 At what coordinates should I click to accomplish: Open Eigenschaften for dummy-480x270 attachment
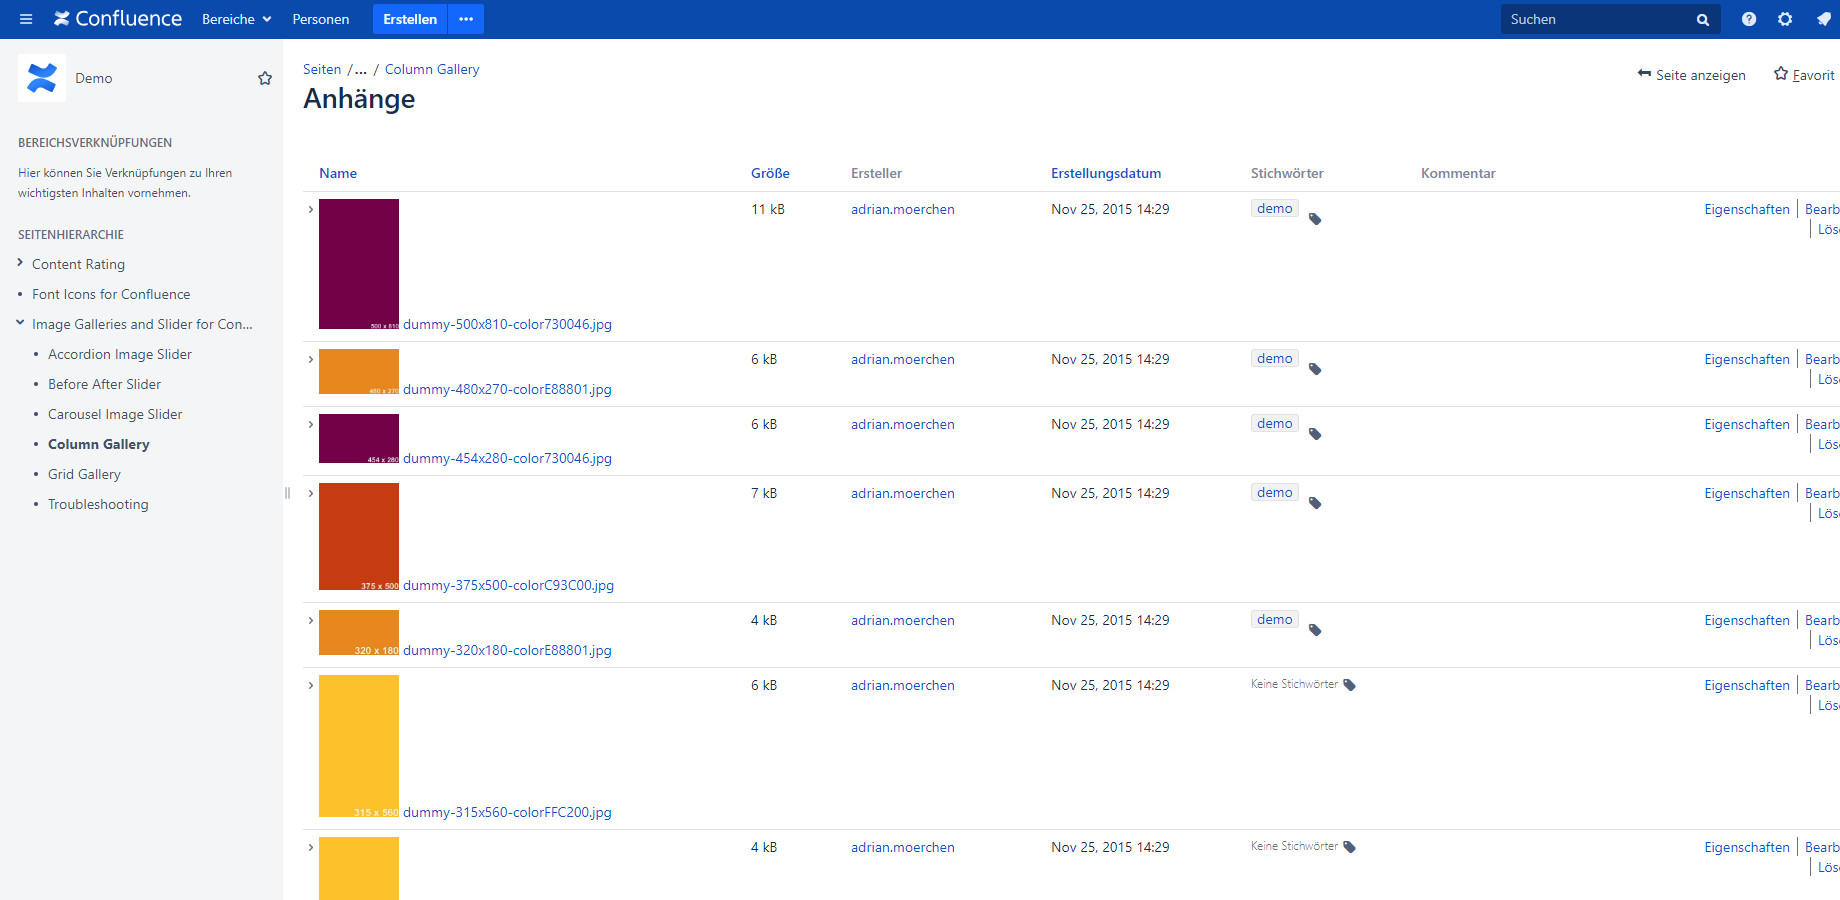point(1746,359)
